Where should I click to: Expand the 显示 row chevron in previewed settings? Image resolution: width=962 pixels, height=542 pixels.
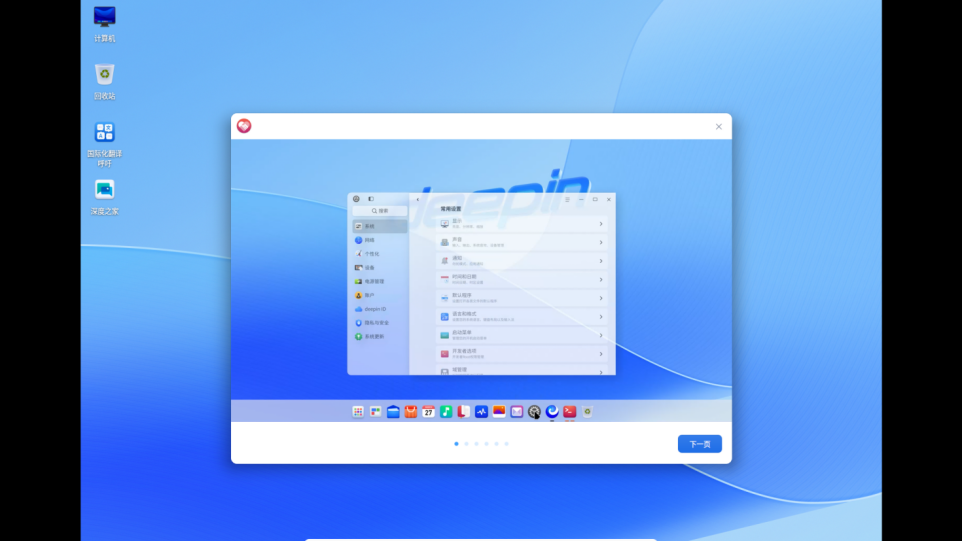tap(601, 224)
